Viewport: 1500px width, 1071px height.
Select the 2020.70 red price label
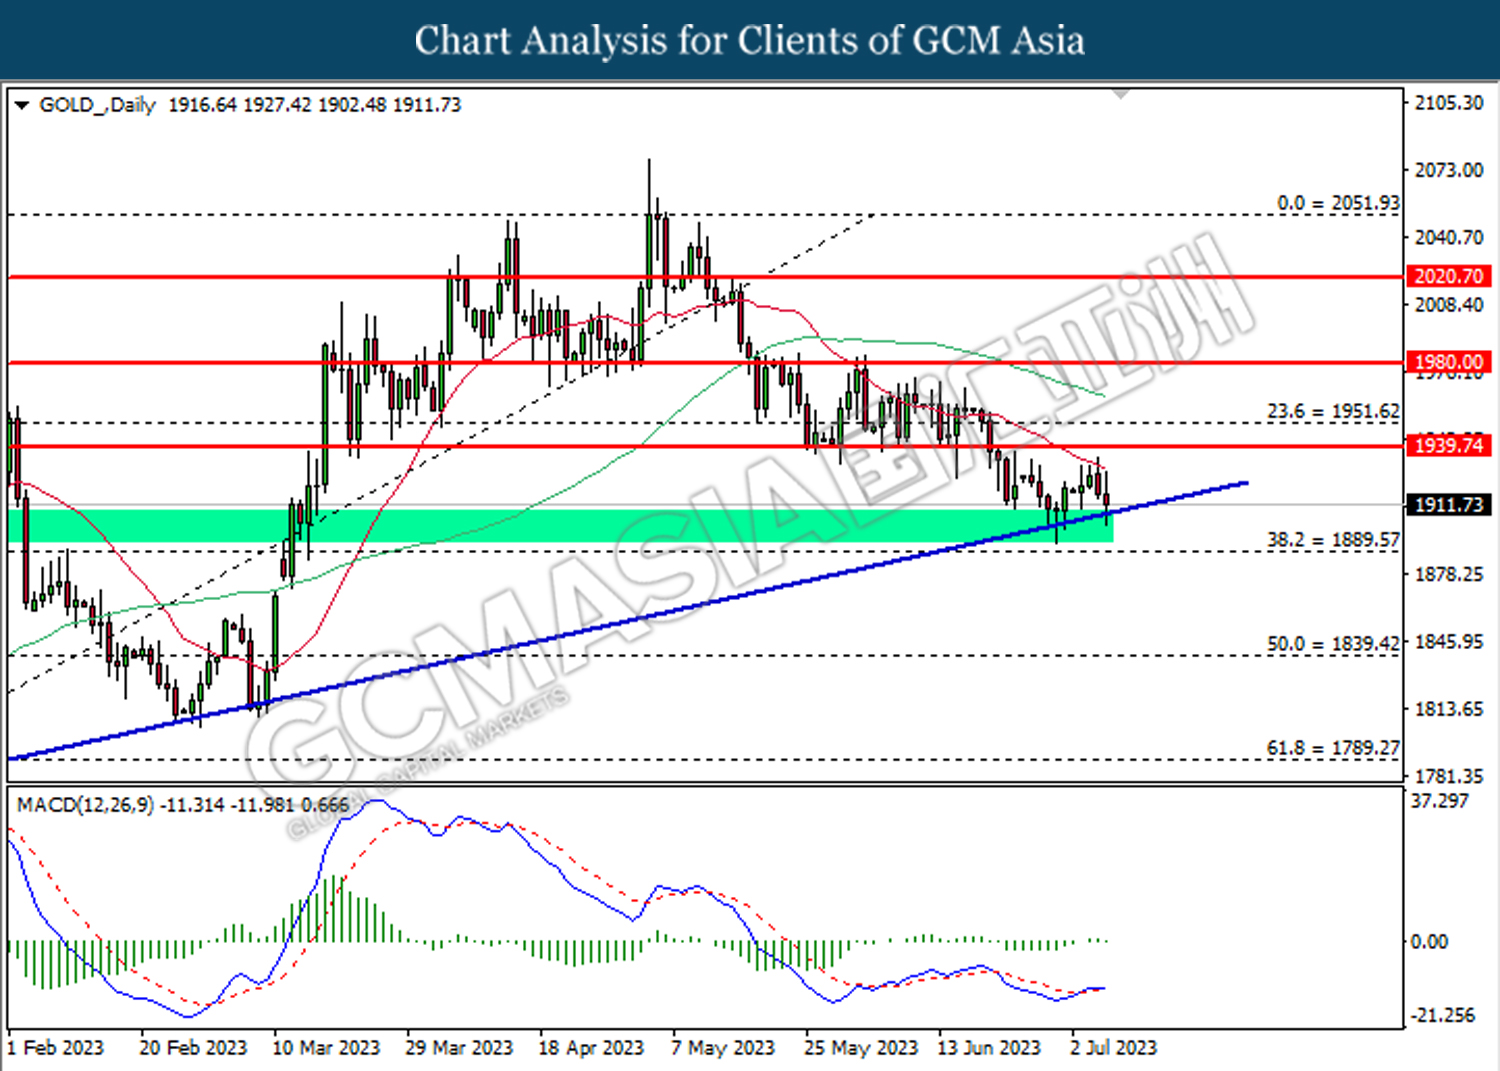(x=1449, y=277)
